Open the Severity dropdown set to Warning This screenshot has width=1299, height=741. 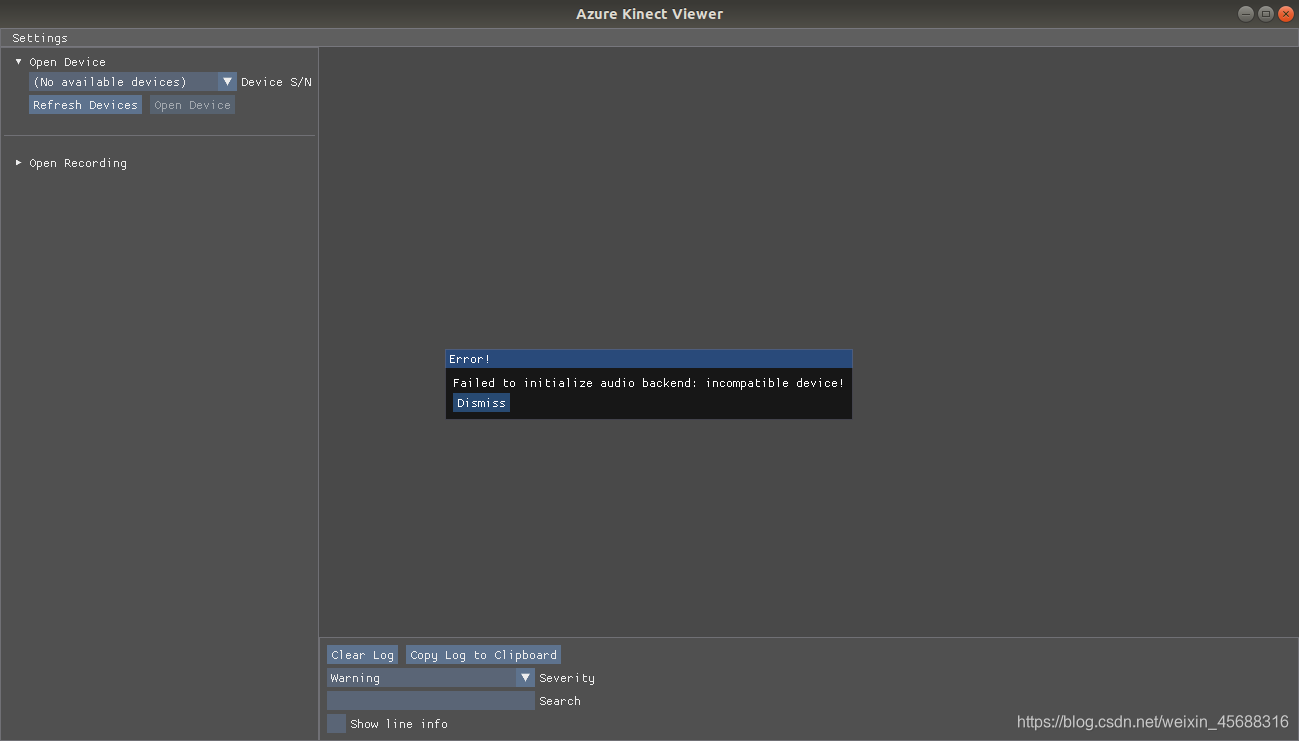[x=431, y=678]
